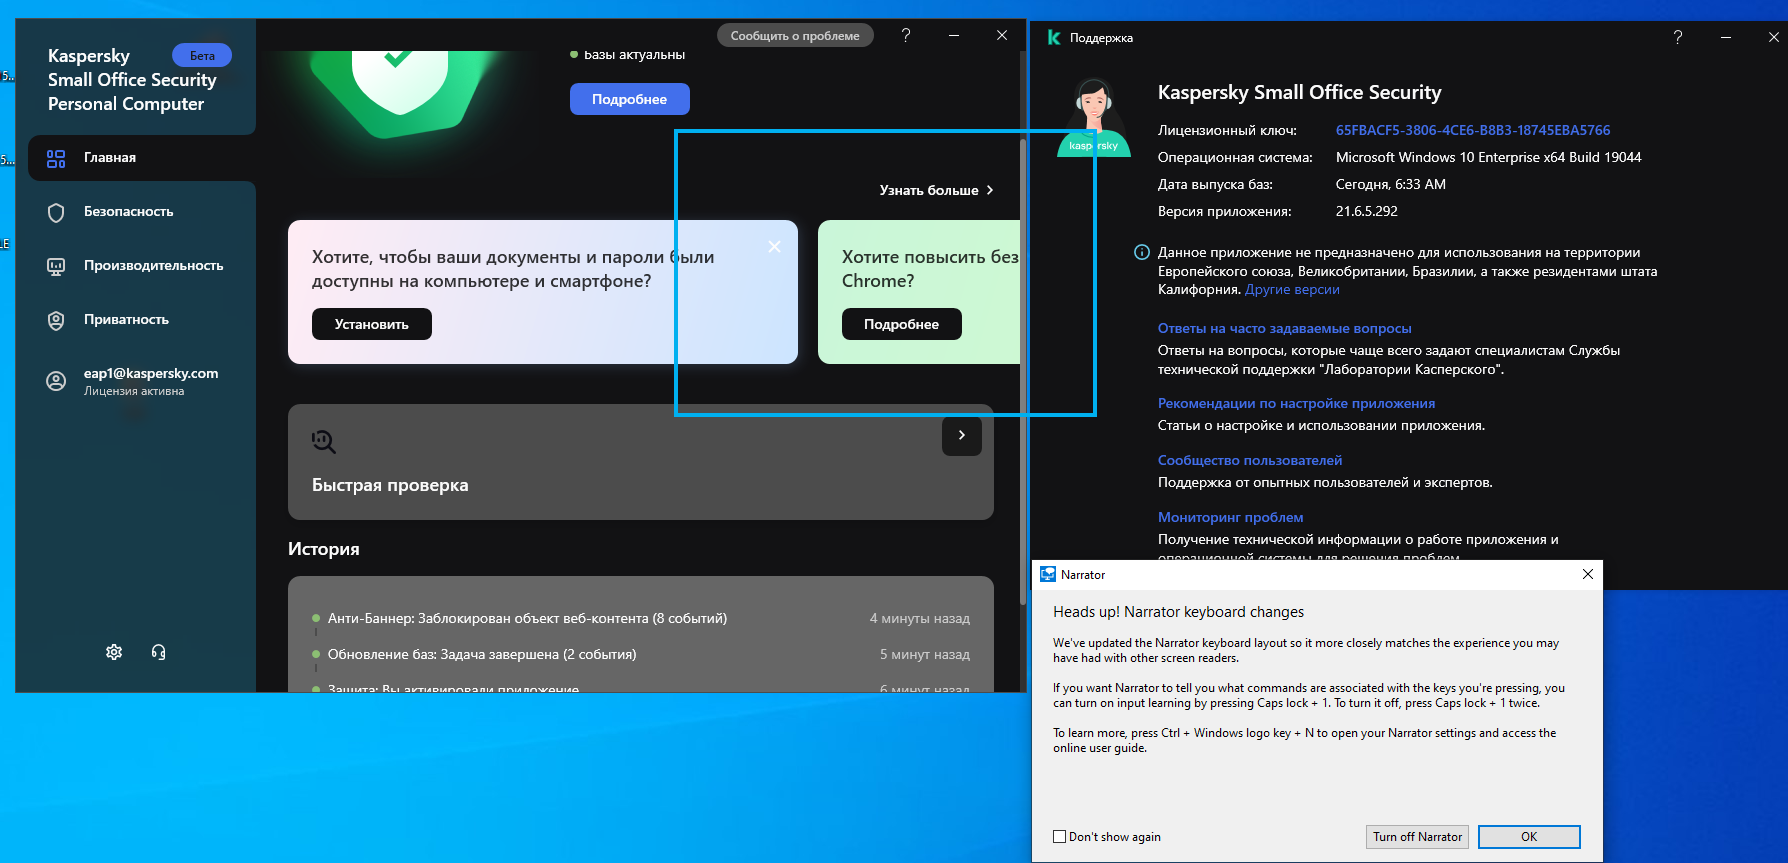This screenshot has width=1788, height=863.
Task: Click database release date Сегодня, 6:33 AM
Action: pyautogui.click(x=1391, y=184)
